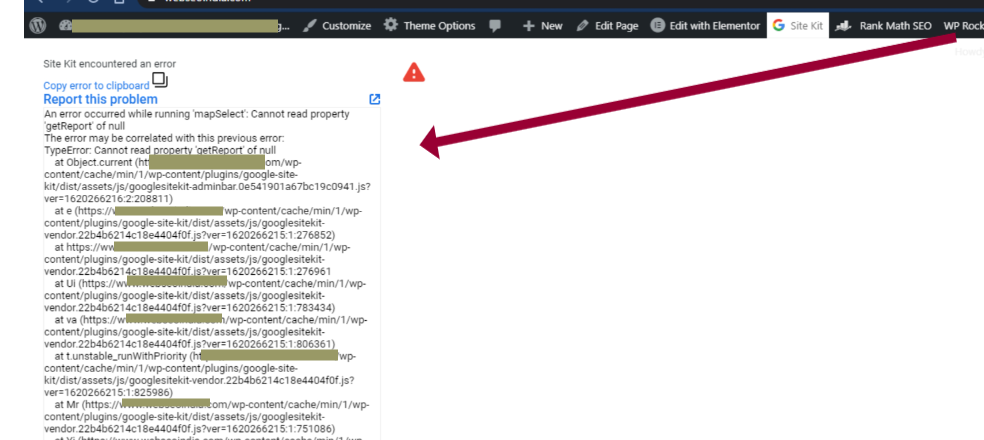Click the 'TypeError: Cannot read property' line
Screen dimensions: 984x440
tap(160, 150)
